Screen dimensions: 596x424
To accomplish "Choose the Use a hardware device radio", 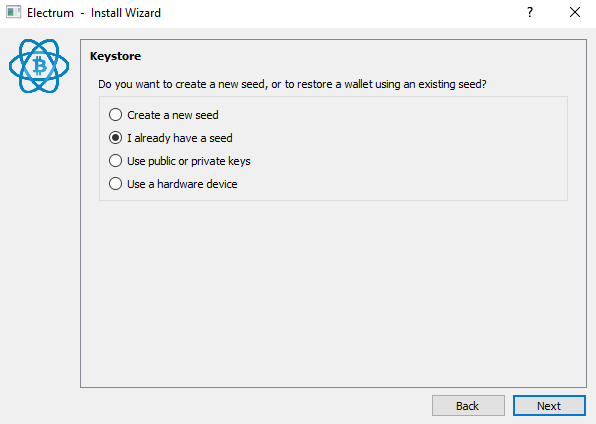I will tap(115, 184).
